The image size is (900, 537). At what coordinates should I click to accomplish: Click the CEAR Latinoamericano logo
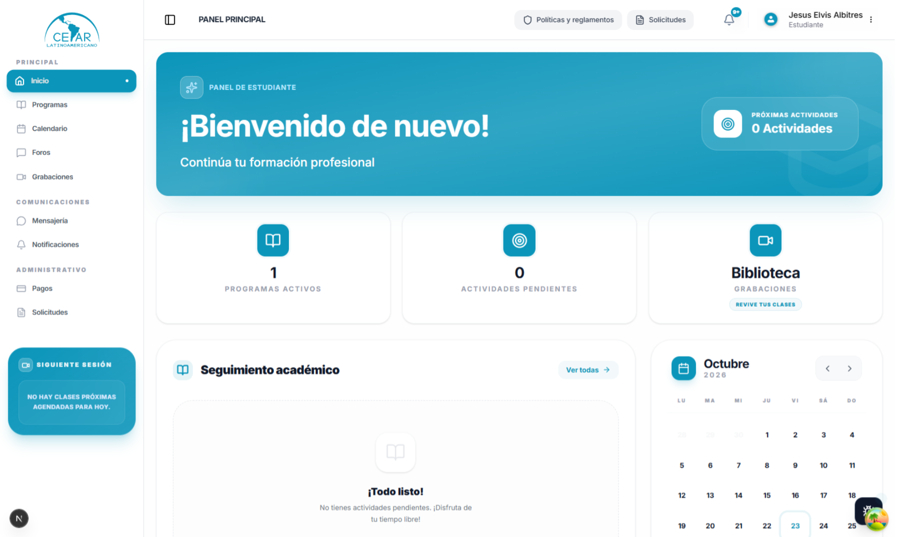tap(72, 30)
